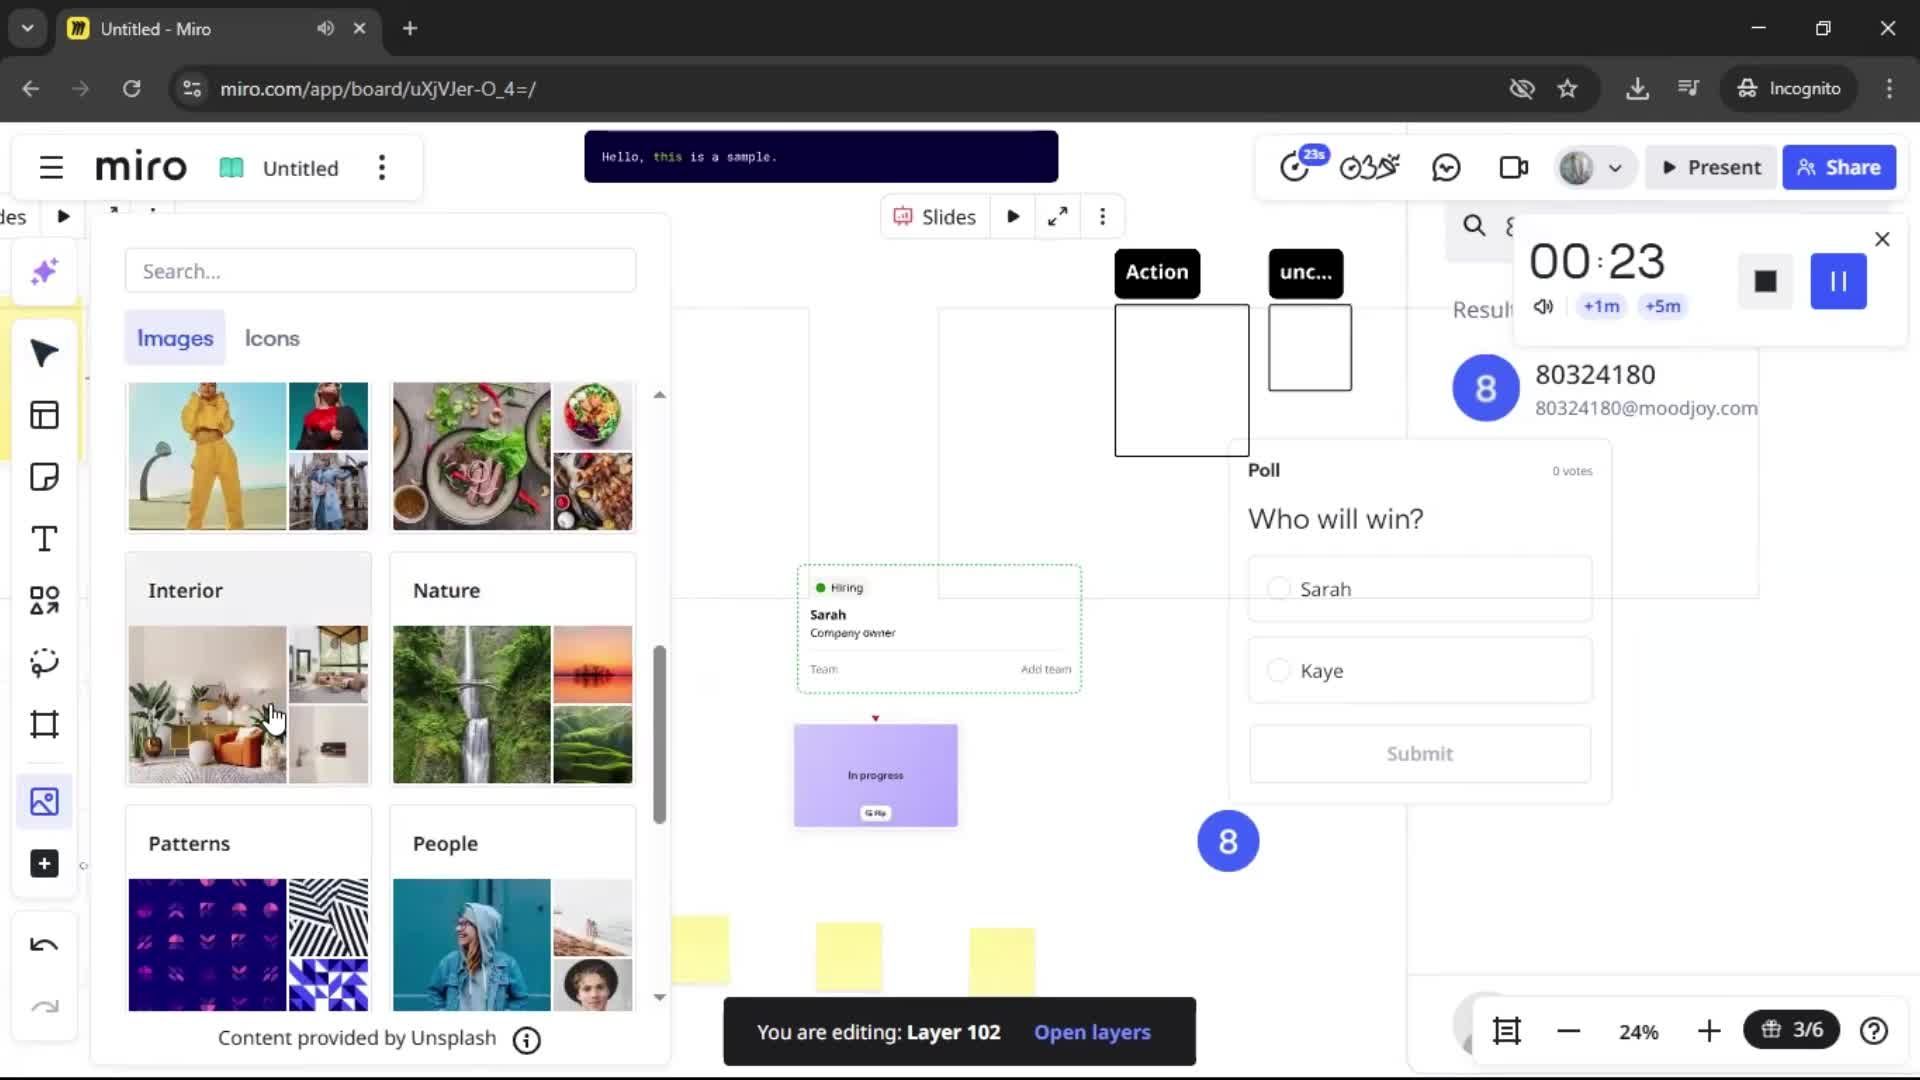Click the search magnifier in right panel

[x=1474, y=226]
